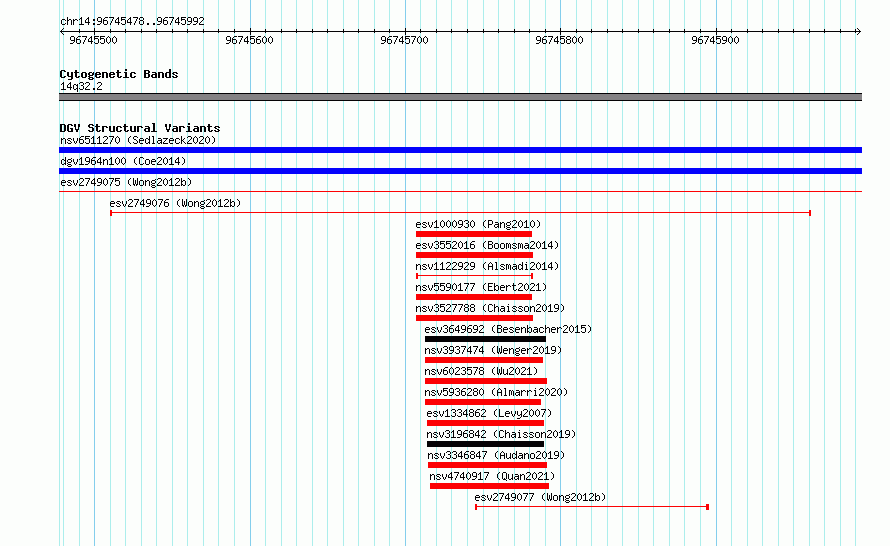Image resolution: width=890 pixels, height=546 pixels.
Task: Click the dgv1964n100 (Coe2014) label
Action: coord(123,161)
